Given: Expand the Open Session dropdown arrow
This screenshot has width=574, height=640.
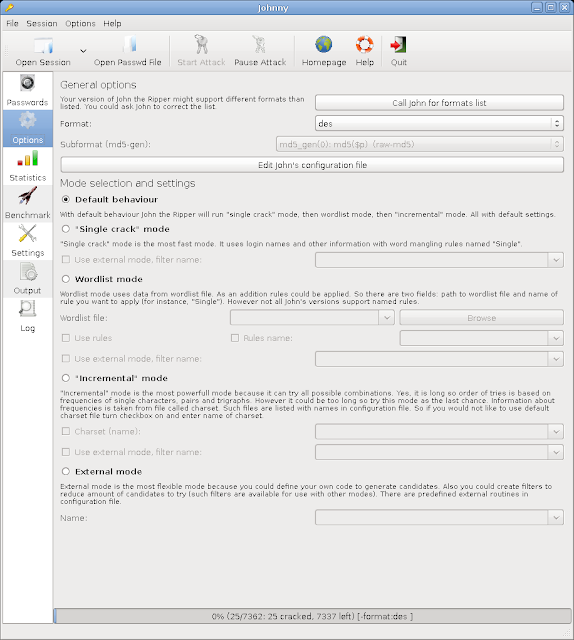Looking at the screenshot, I should pyautogui.click(x=83, y=51).
